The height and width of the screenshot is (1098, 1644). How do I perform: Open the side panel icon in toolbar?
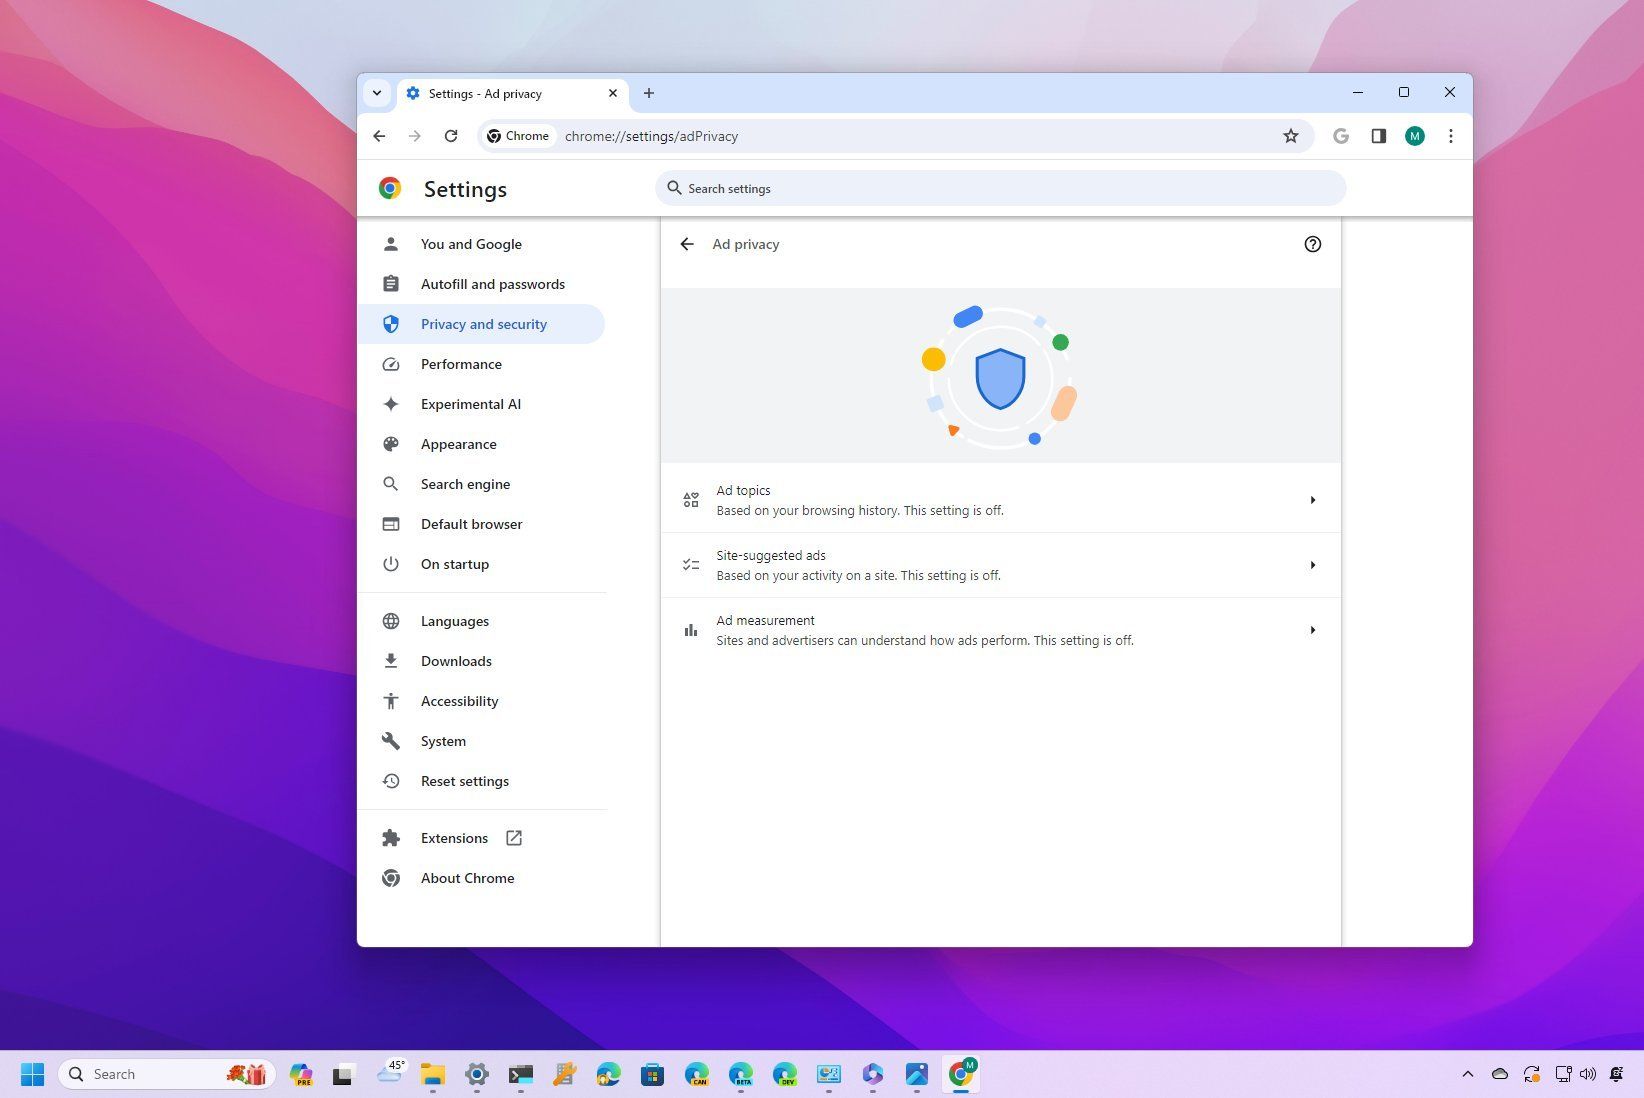[x=1378, y=136]
